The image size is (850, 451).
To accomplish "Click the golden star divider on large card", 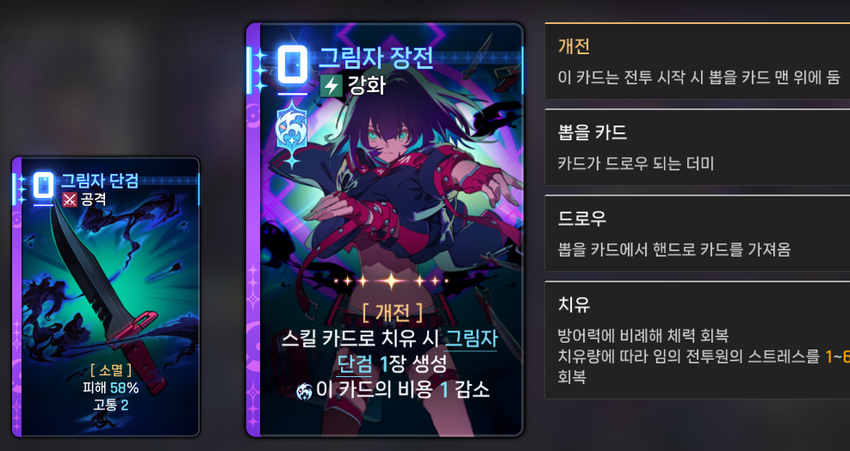I will (391, 281).
